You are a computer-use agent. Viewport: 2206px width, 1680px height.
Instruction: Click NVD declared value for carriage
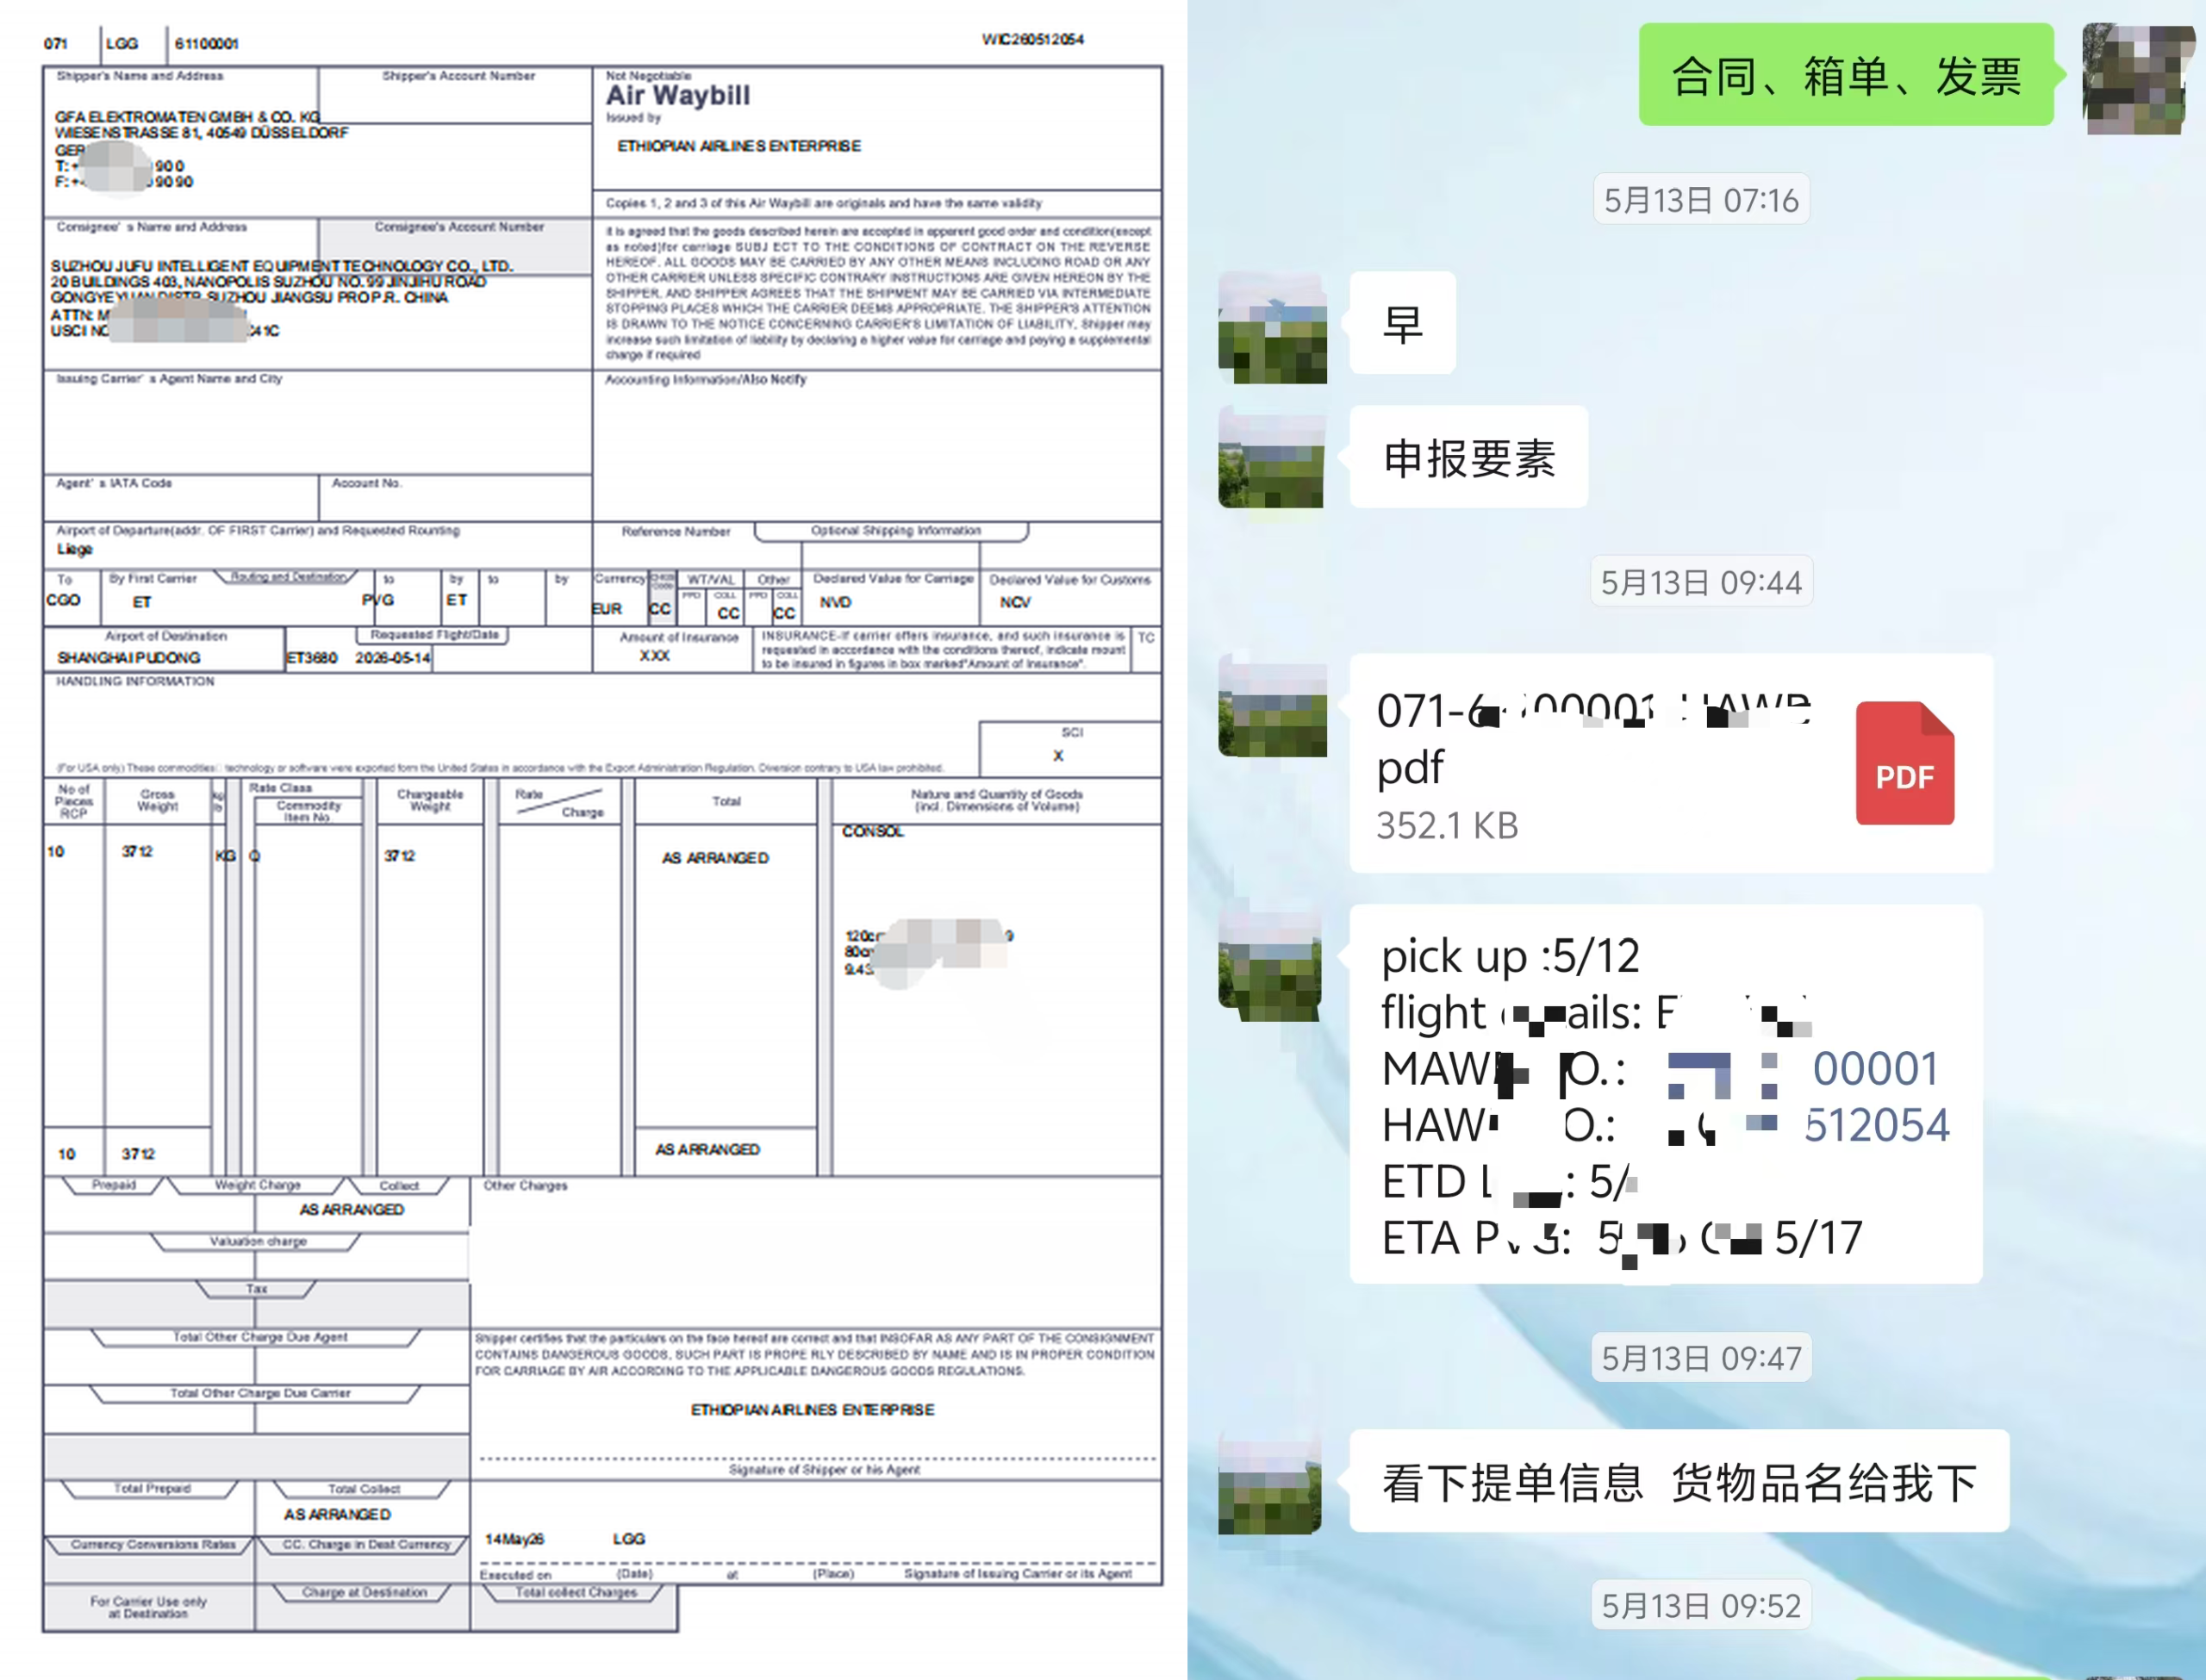tap(835, 602)
